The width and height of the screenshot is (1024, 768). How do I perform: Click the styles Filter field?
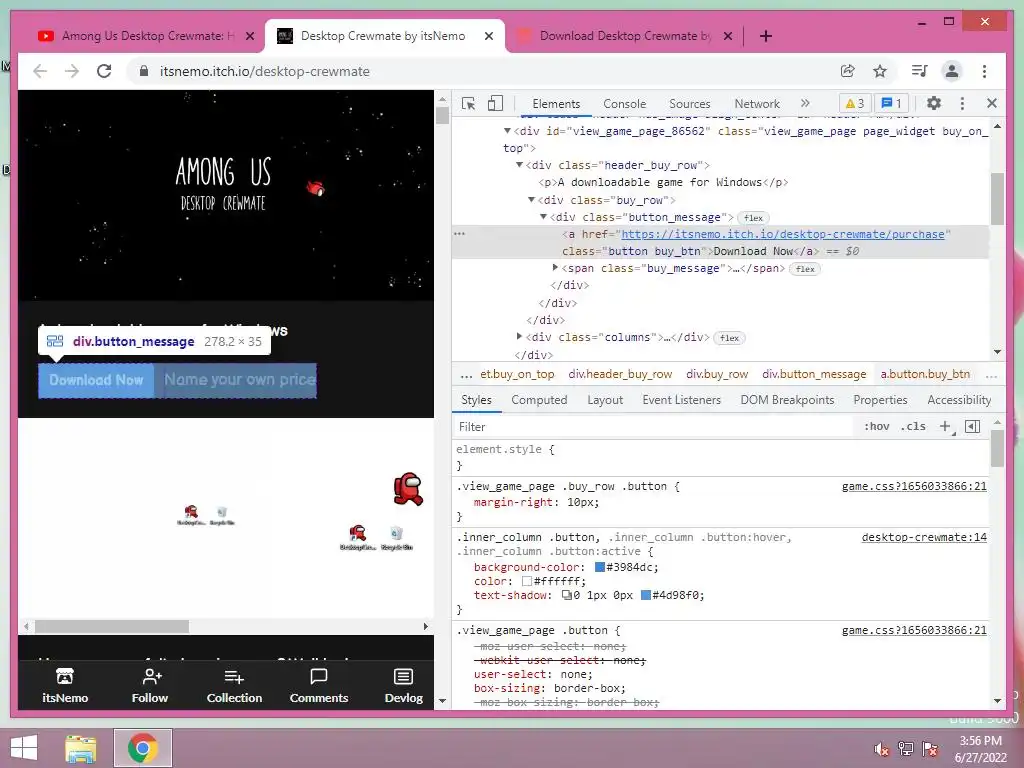[653, 426]
